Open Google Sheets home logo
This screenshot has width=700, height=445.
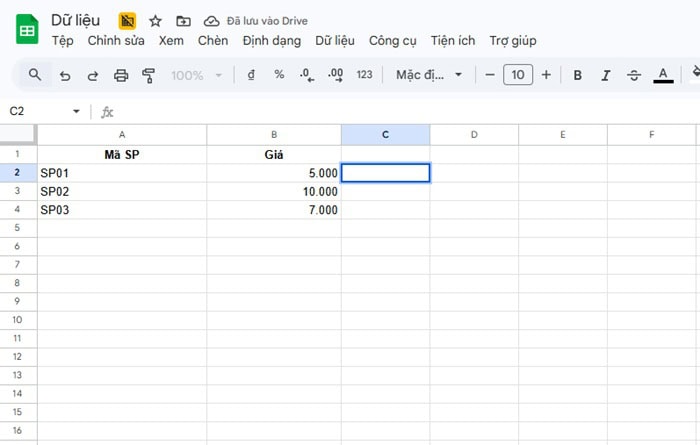(x=26, y=30)
